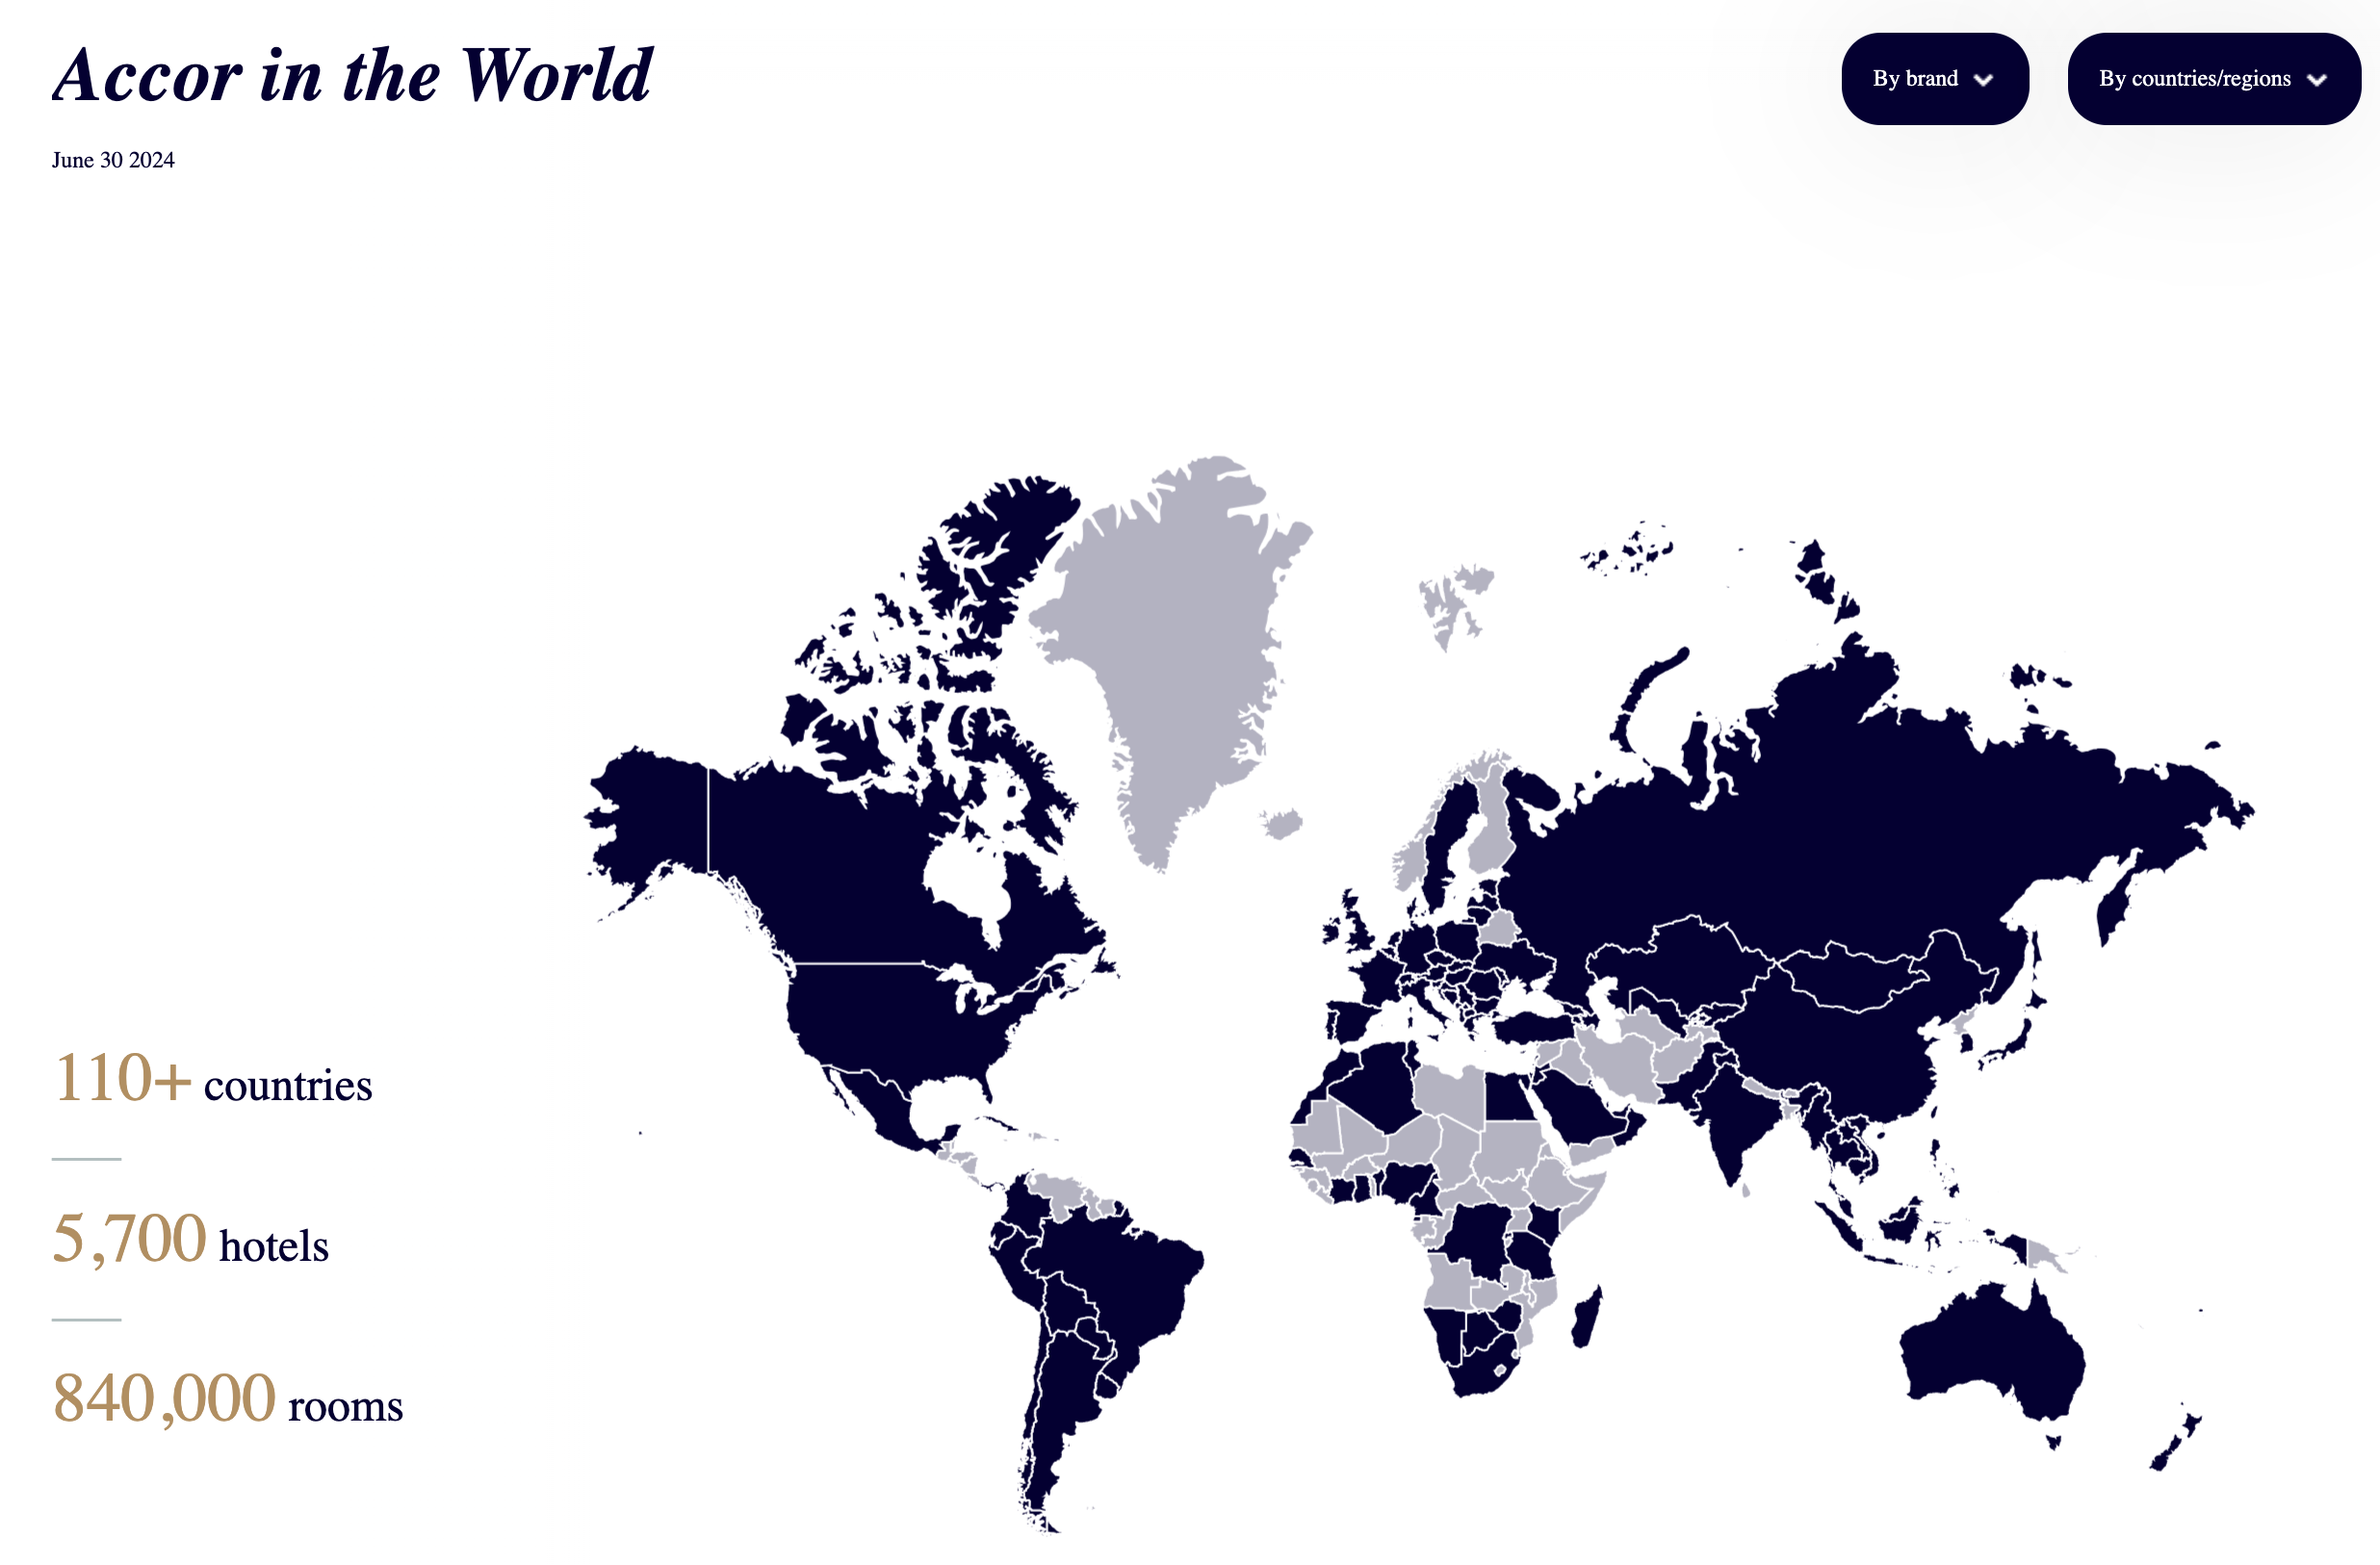Click the 110+ countries statistic
Viewport: 2380px width, 1565px height.
tap(212, 1080)
